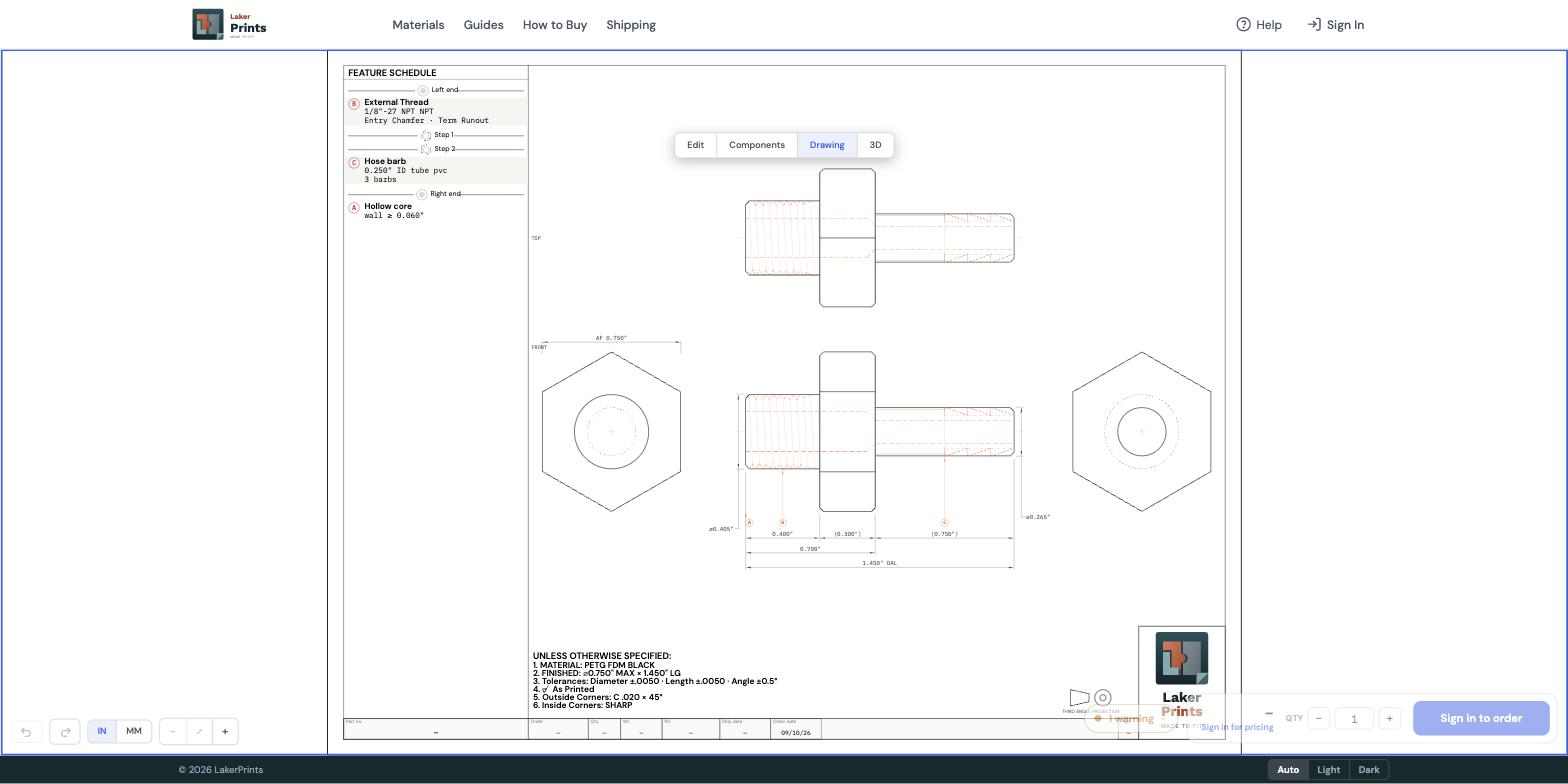This screenshot has width=1568, height=784.
Task: Open the How to Buy page
Action: (x=555, y=25)
